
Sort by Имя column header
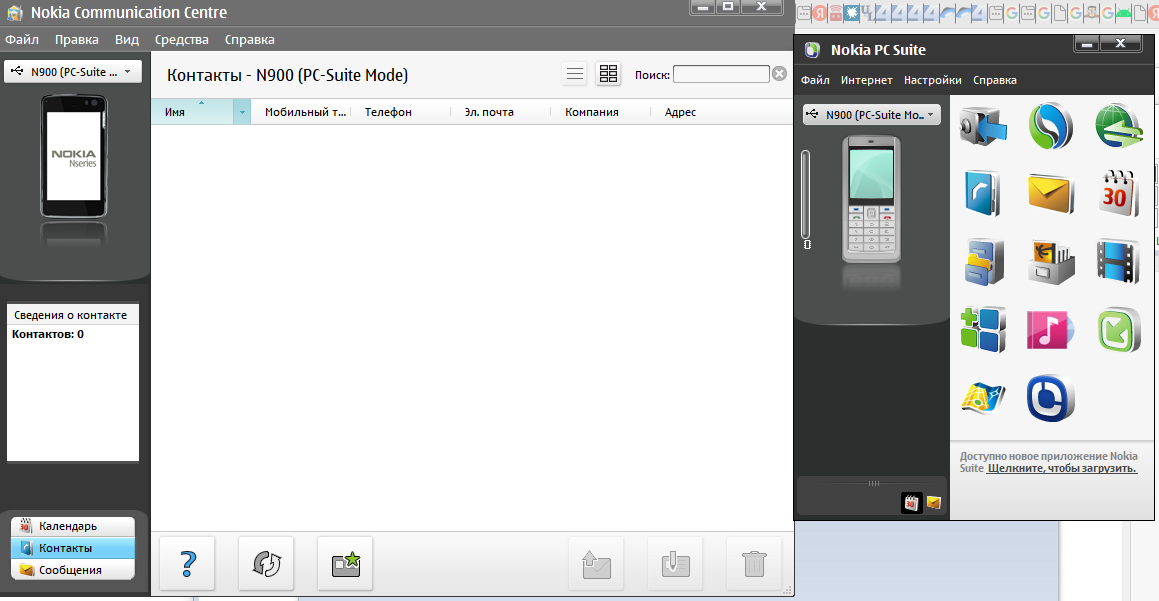tap(192, 112)
